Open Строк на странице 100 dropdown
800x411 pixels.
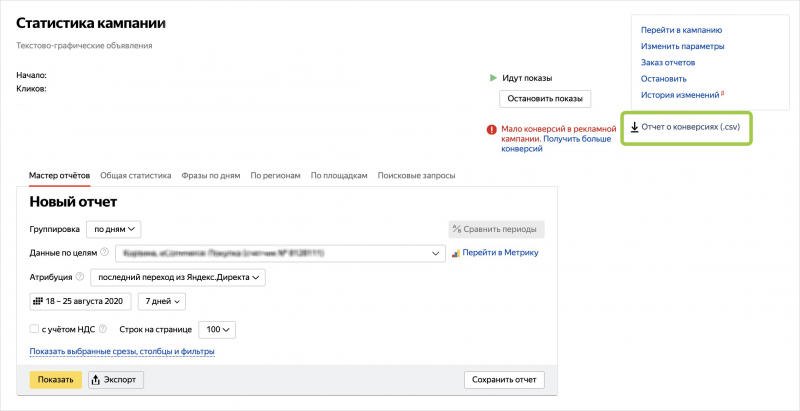coord(218,328)
